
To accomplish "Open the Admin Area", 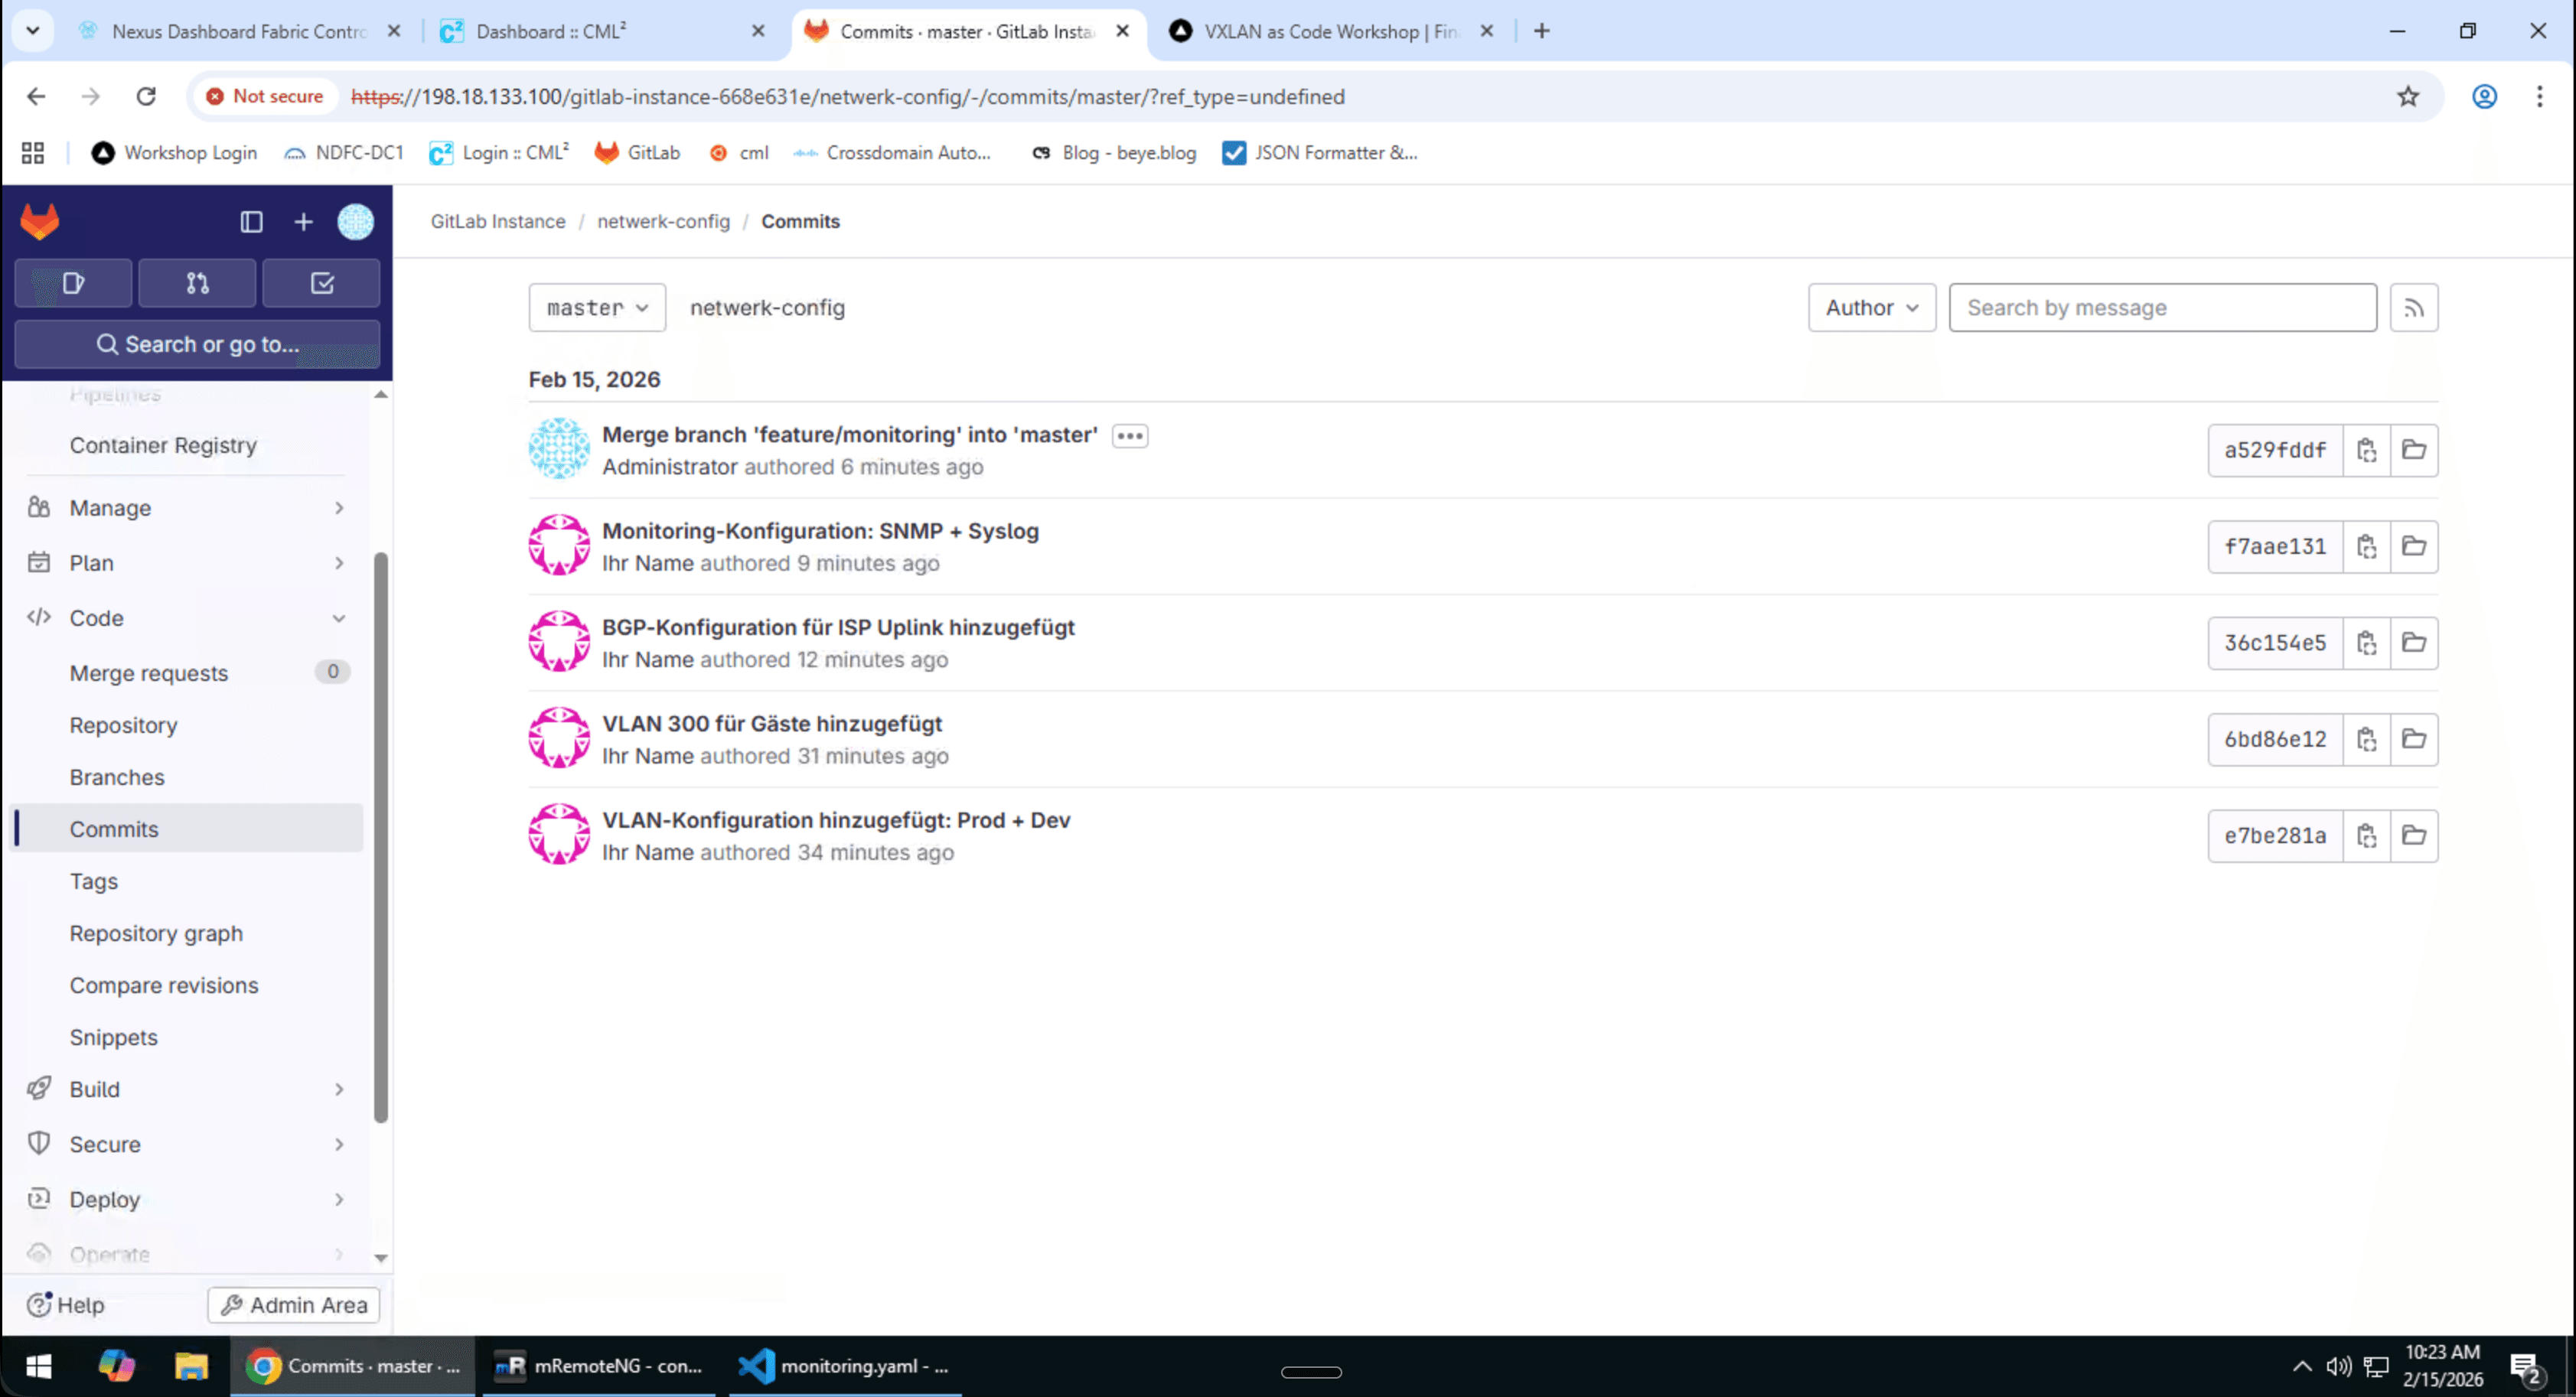I will 292,1304.
